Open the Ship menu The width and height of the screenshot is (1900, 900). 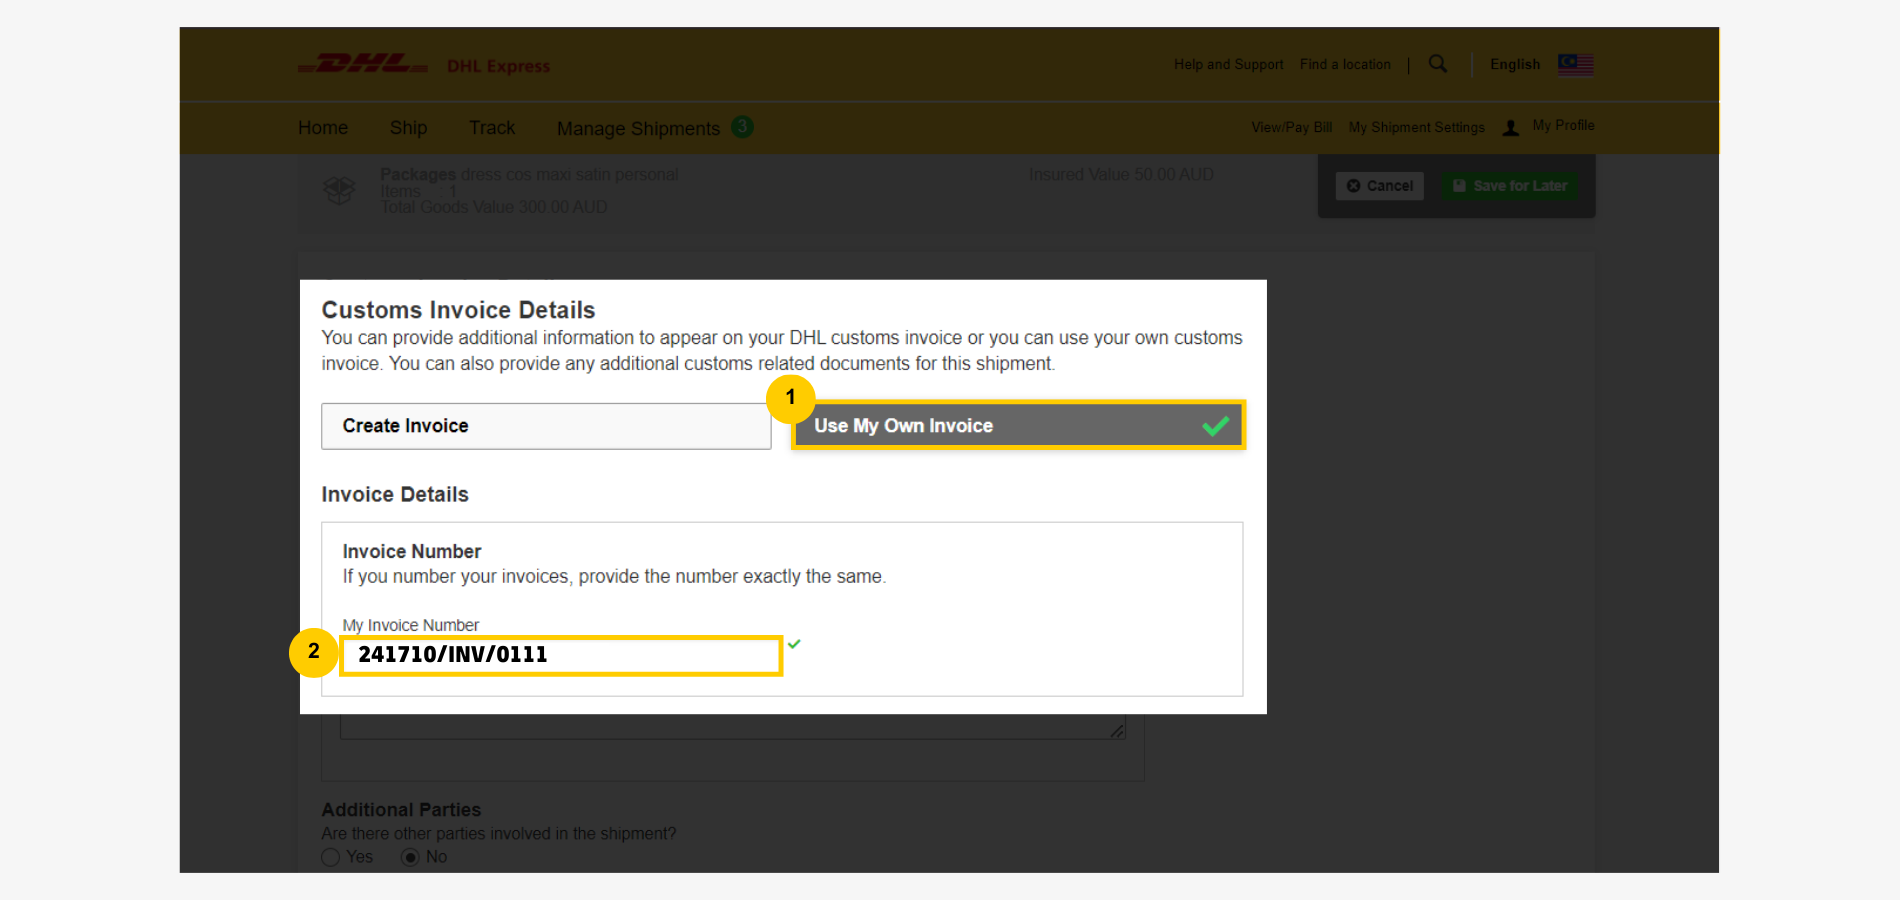408,128
